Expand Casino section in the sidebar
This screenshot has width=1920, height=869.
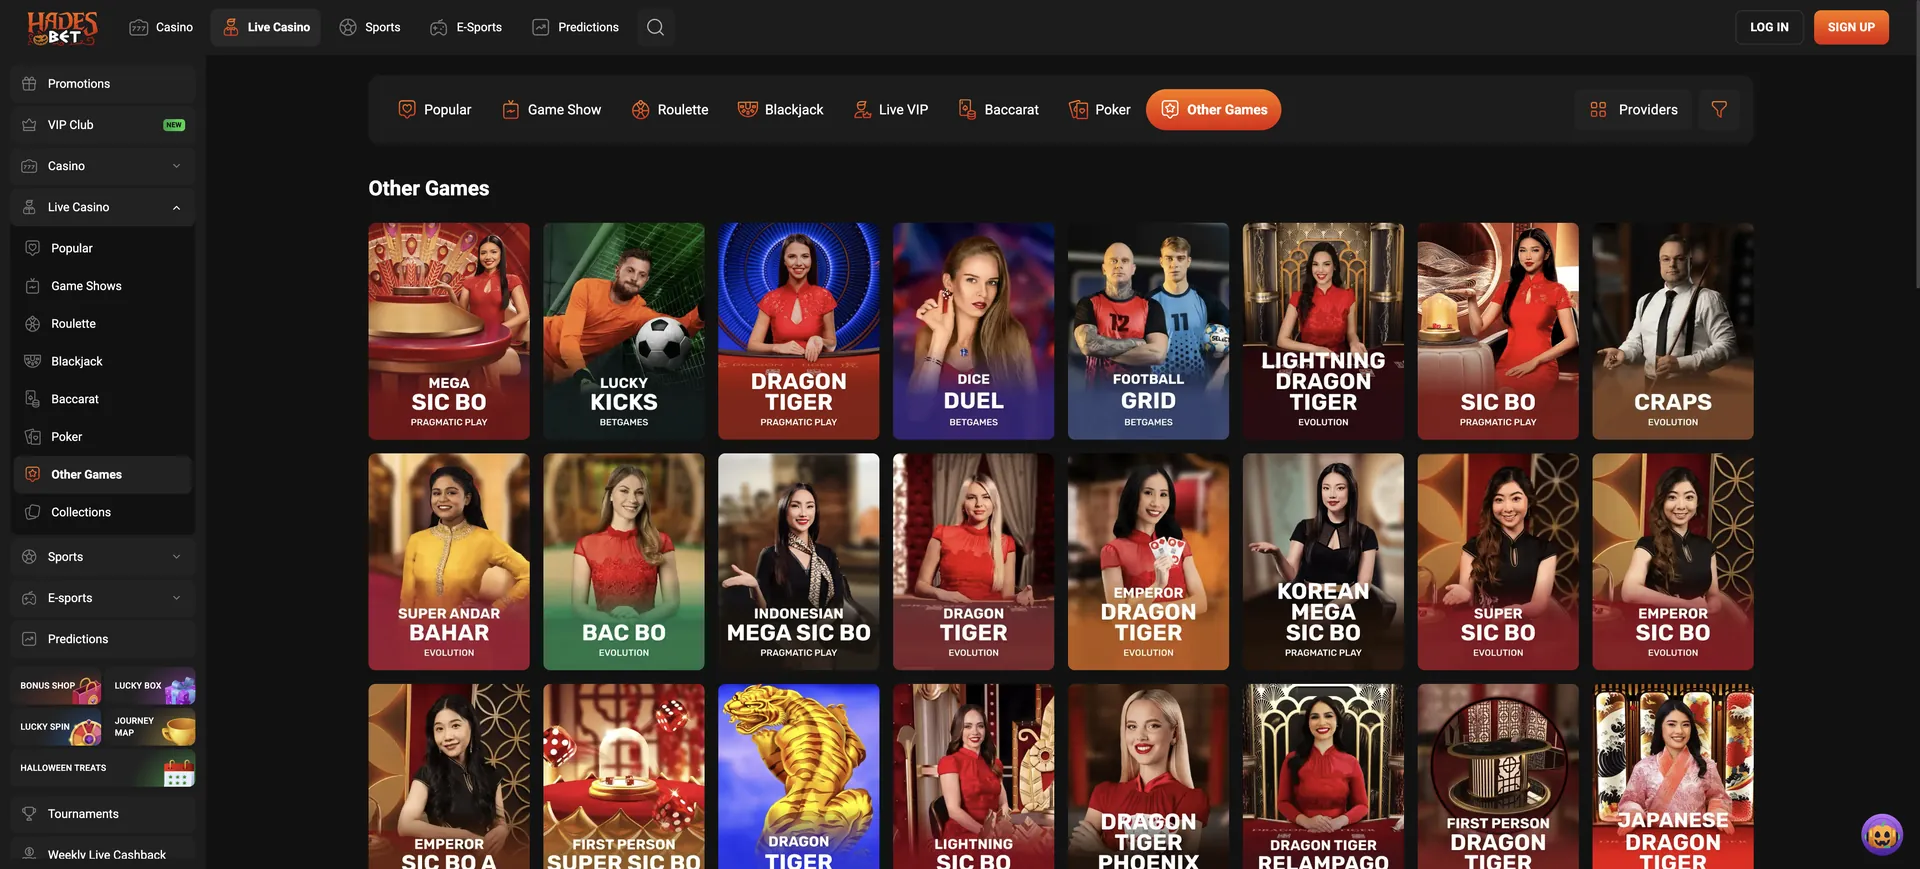[x=103, y=166]
